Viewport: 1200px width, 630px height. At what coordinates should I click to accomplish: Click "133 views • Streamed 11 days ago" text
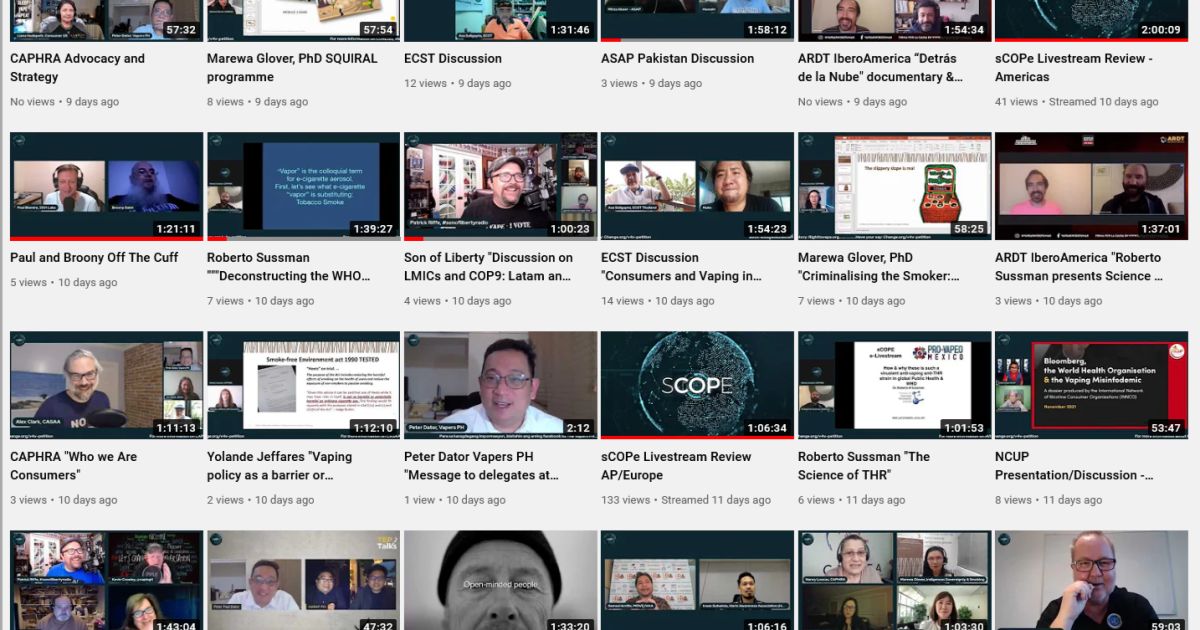(686, 500)
